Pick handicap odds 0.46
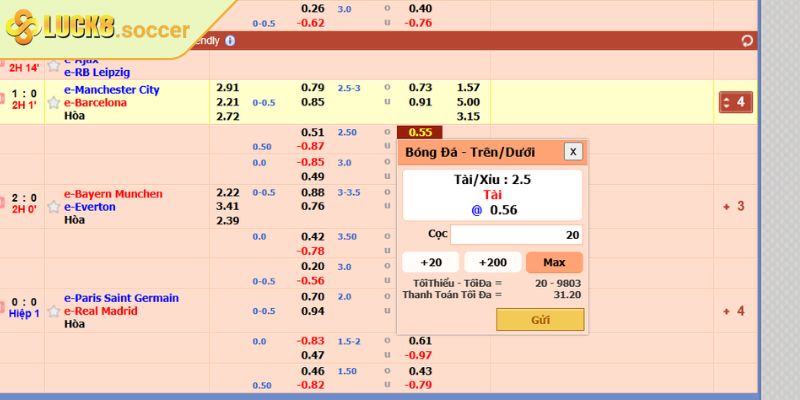Image resolution: width=800 pixels, height=400 pixels. [x=313, y=371]
